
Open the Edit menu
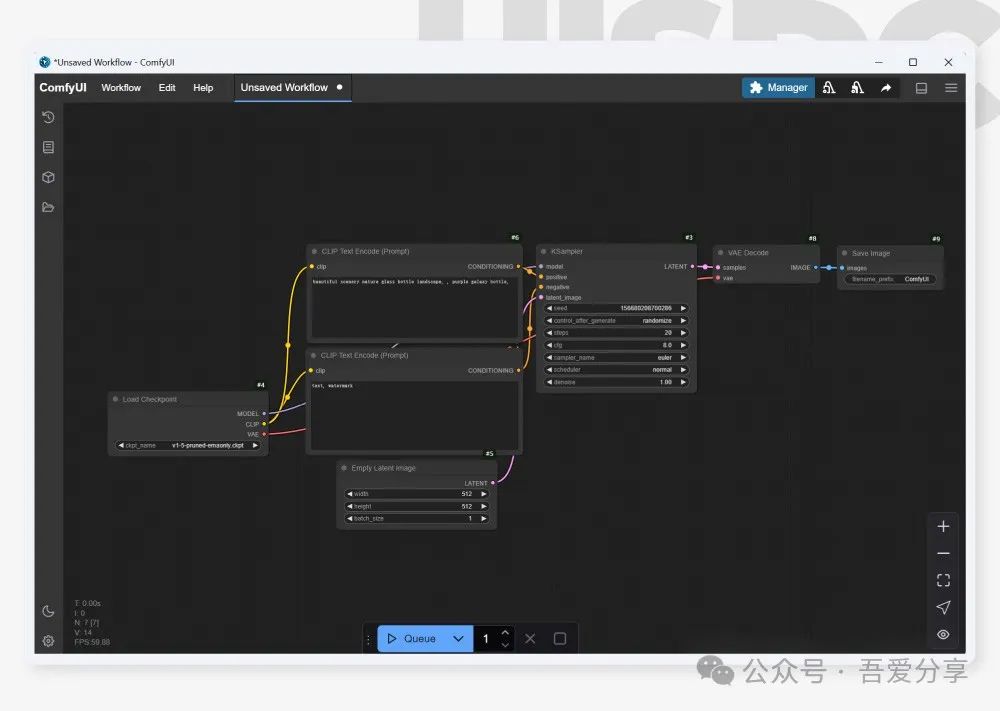click(167, 87)
